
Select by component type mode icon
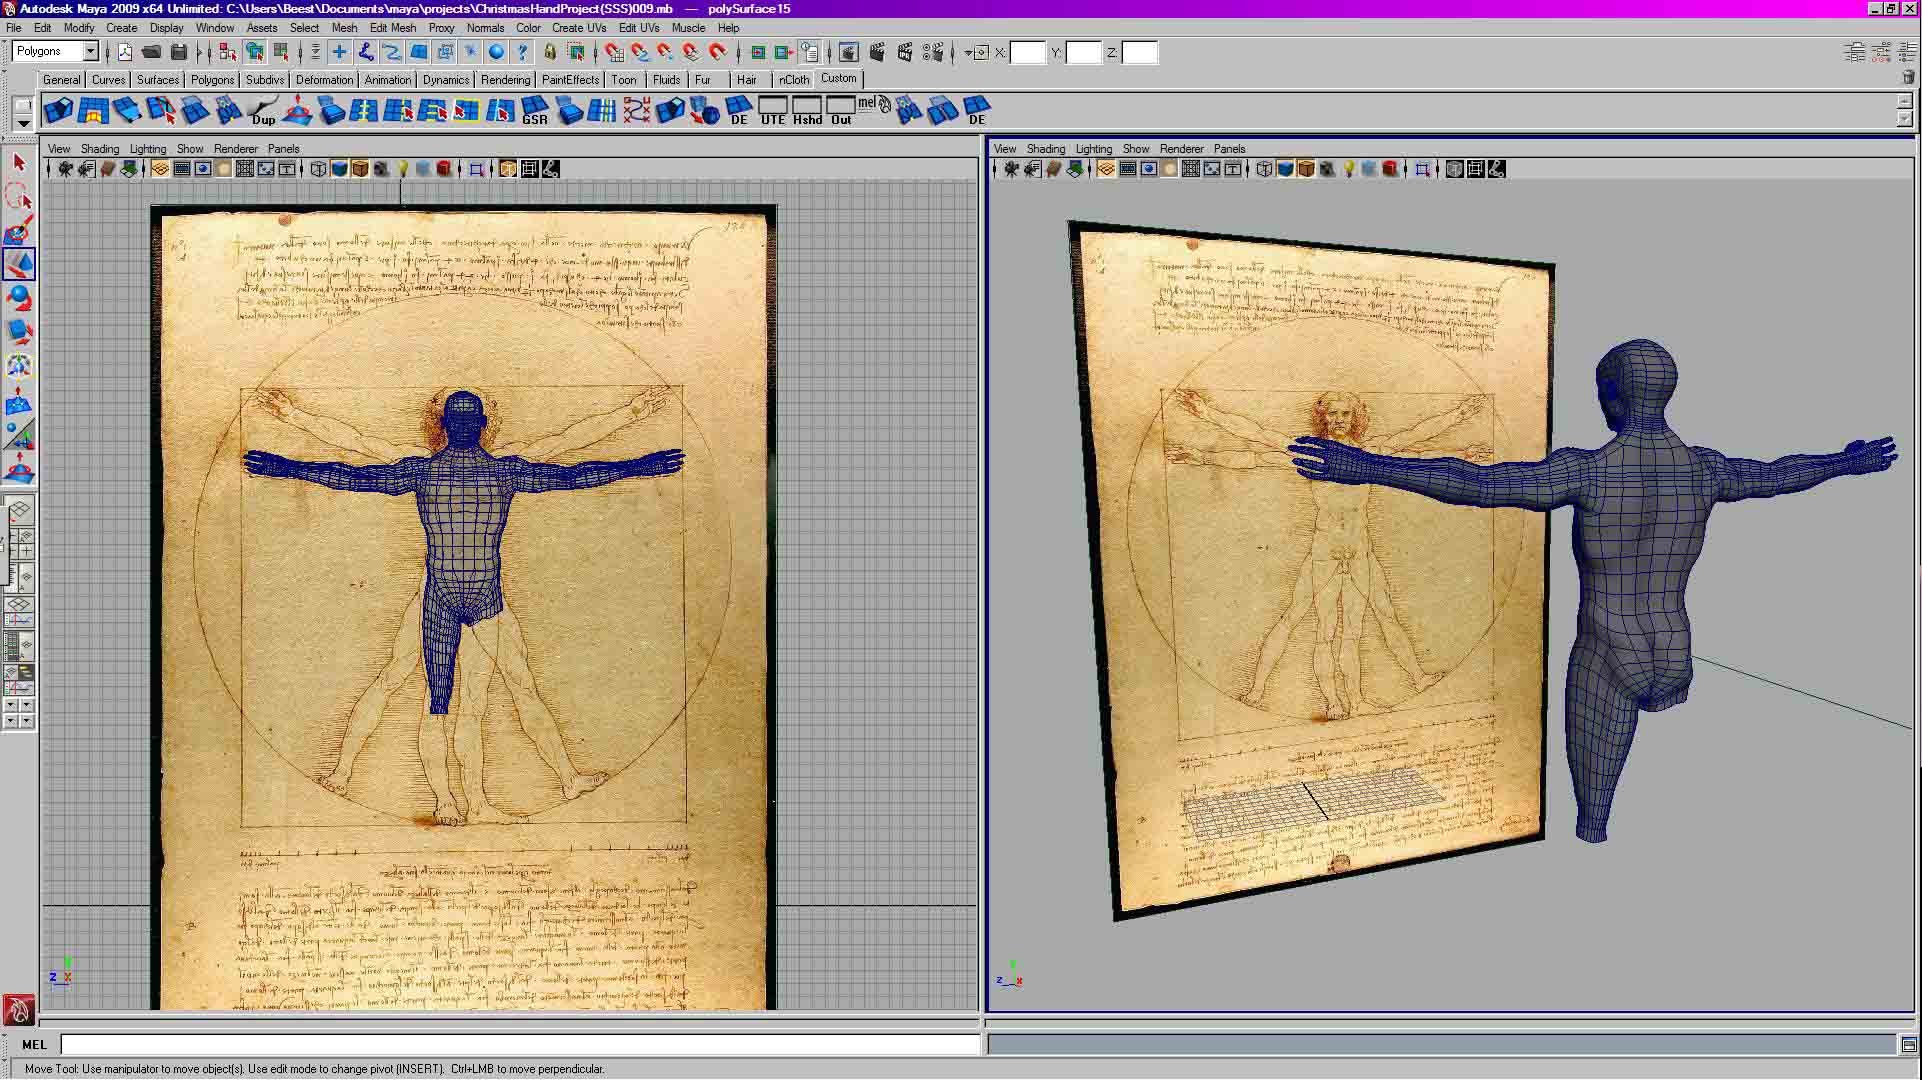point(282,52)
